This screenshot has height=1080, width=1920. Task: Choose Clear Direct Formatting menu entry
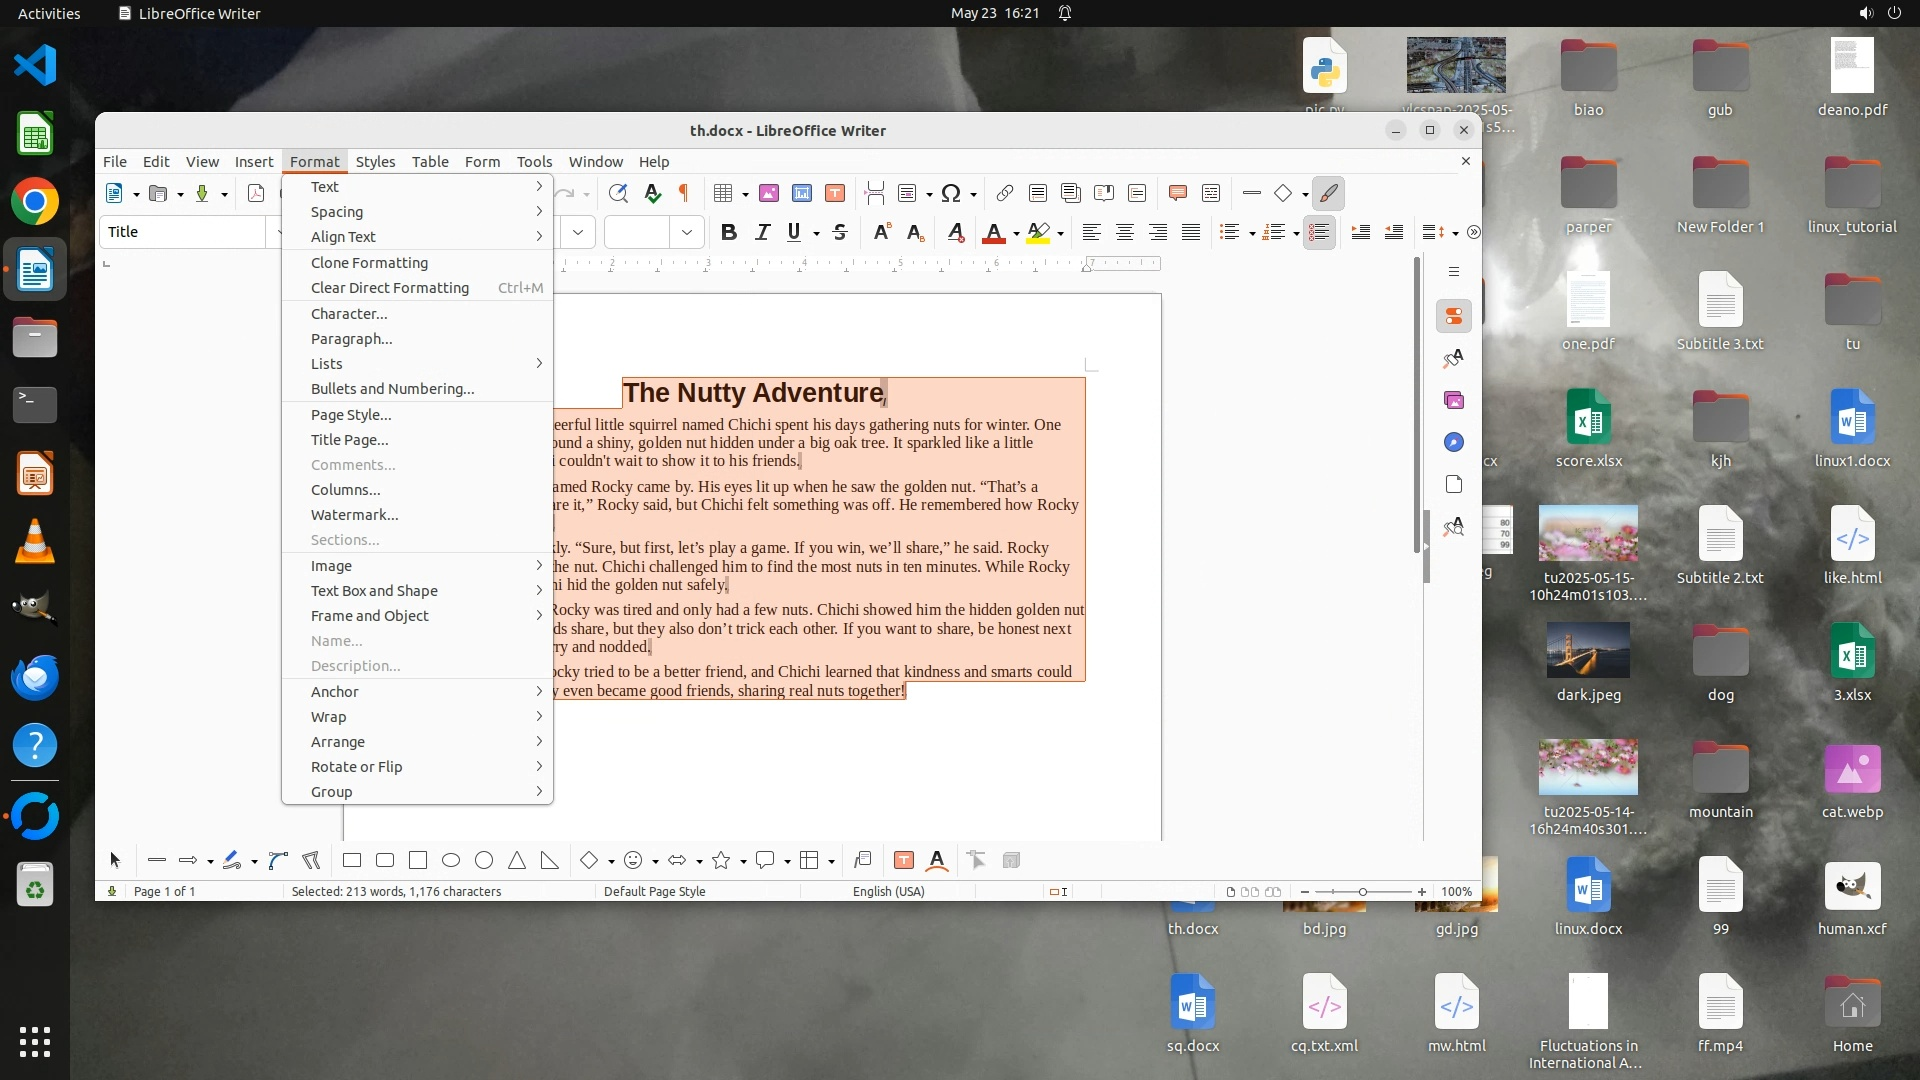point(390,288)
